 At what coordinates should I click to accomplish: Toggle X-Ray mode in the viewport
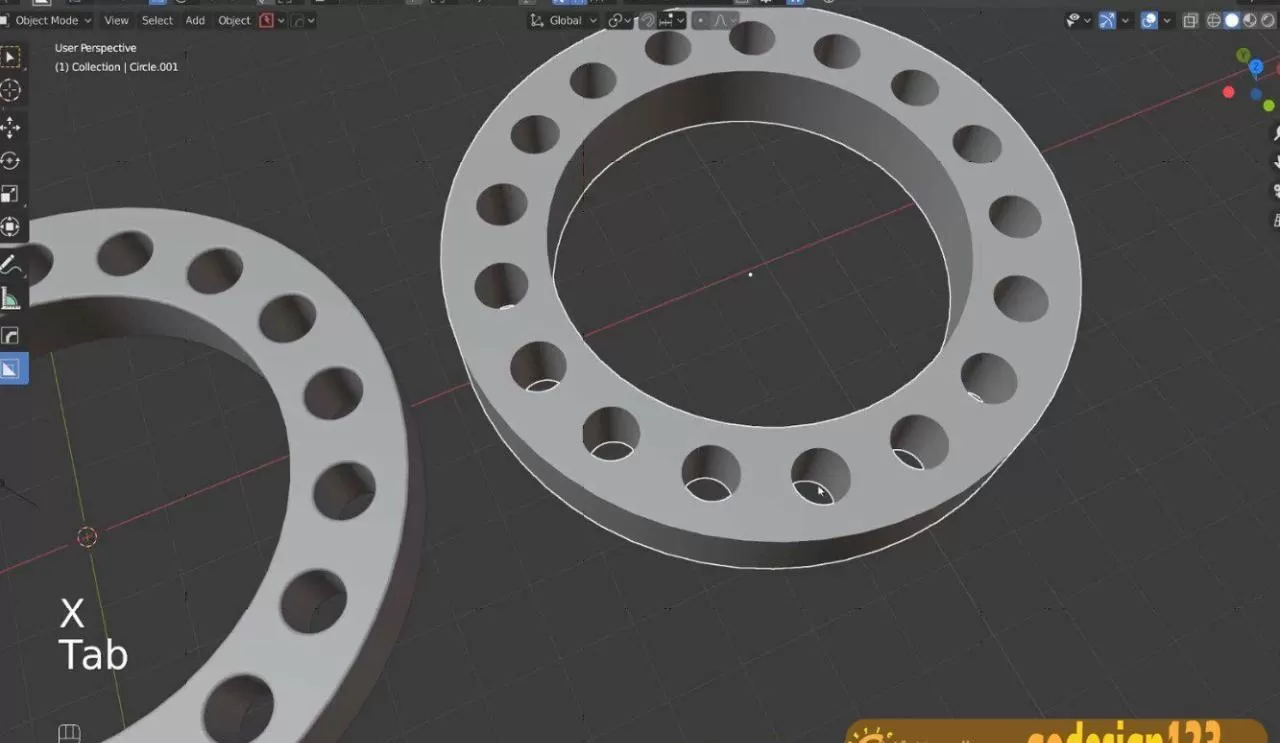(x=1190, y=20)
